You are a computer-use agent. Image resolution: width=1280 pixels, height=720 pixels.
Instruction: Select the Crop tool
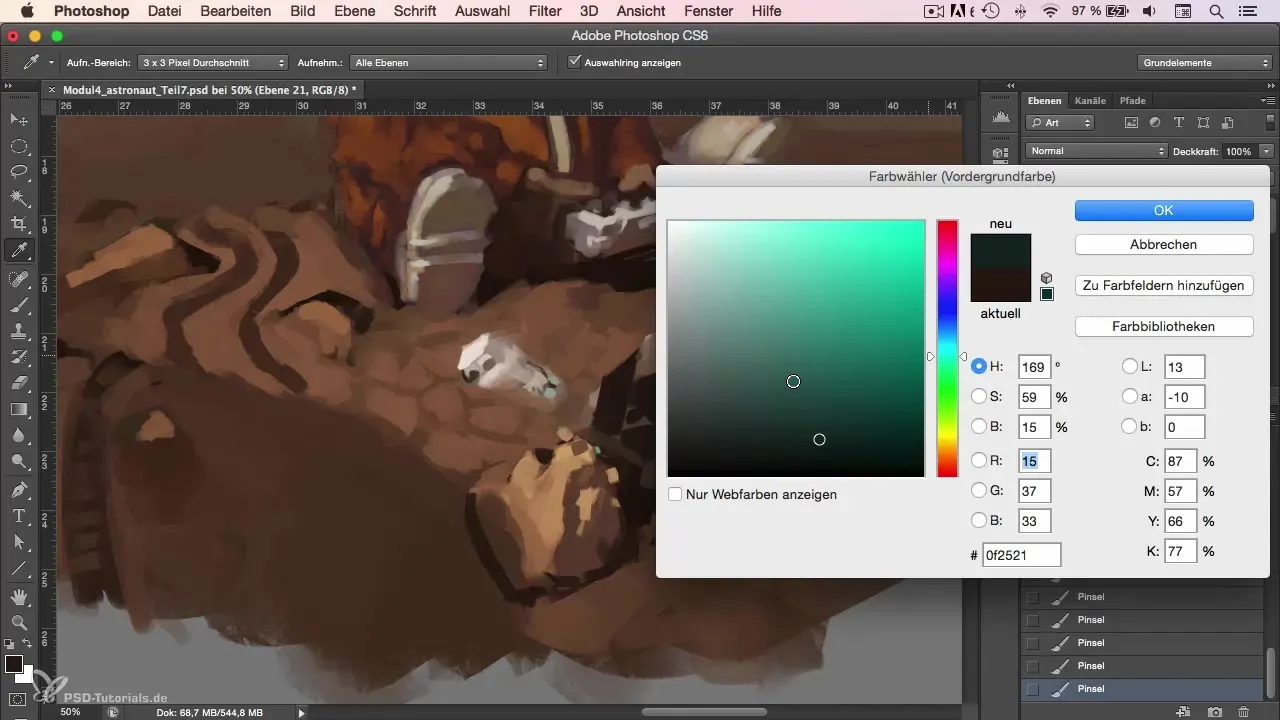pyautogui.click(x=18, y=223)
